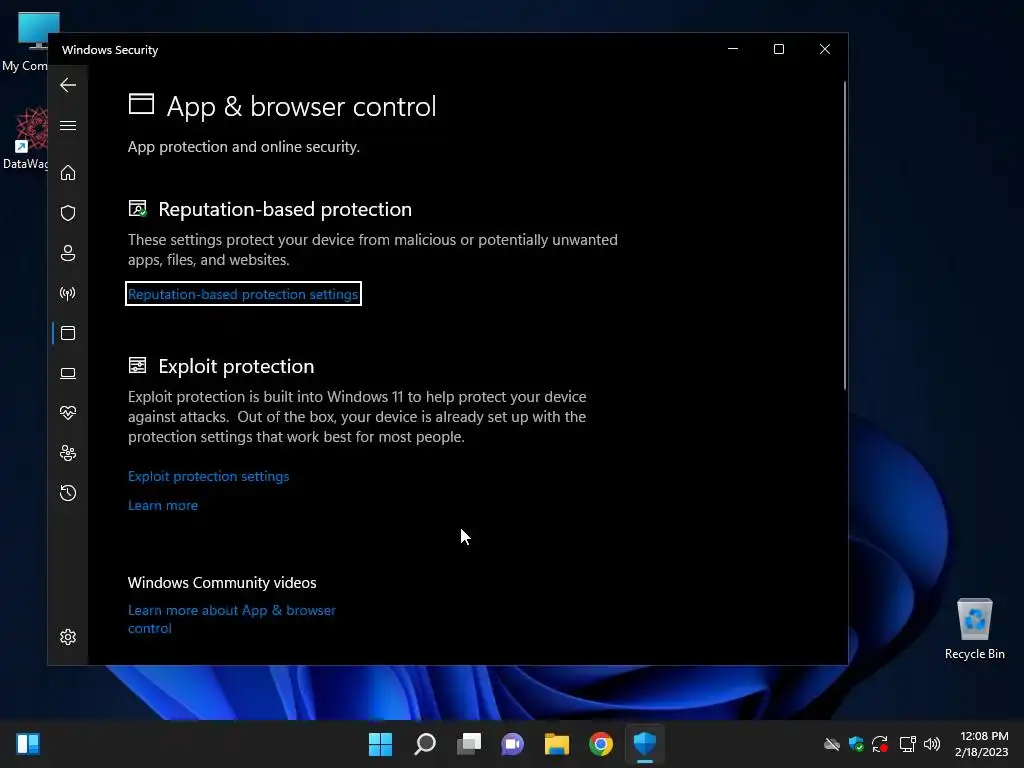
Task: Open Recycle Bin desktop icon
Action: [974, 629]
